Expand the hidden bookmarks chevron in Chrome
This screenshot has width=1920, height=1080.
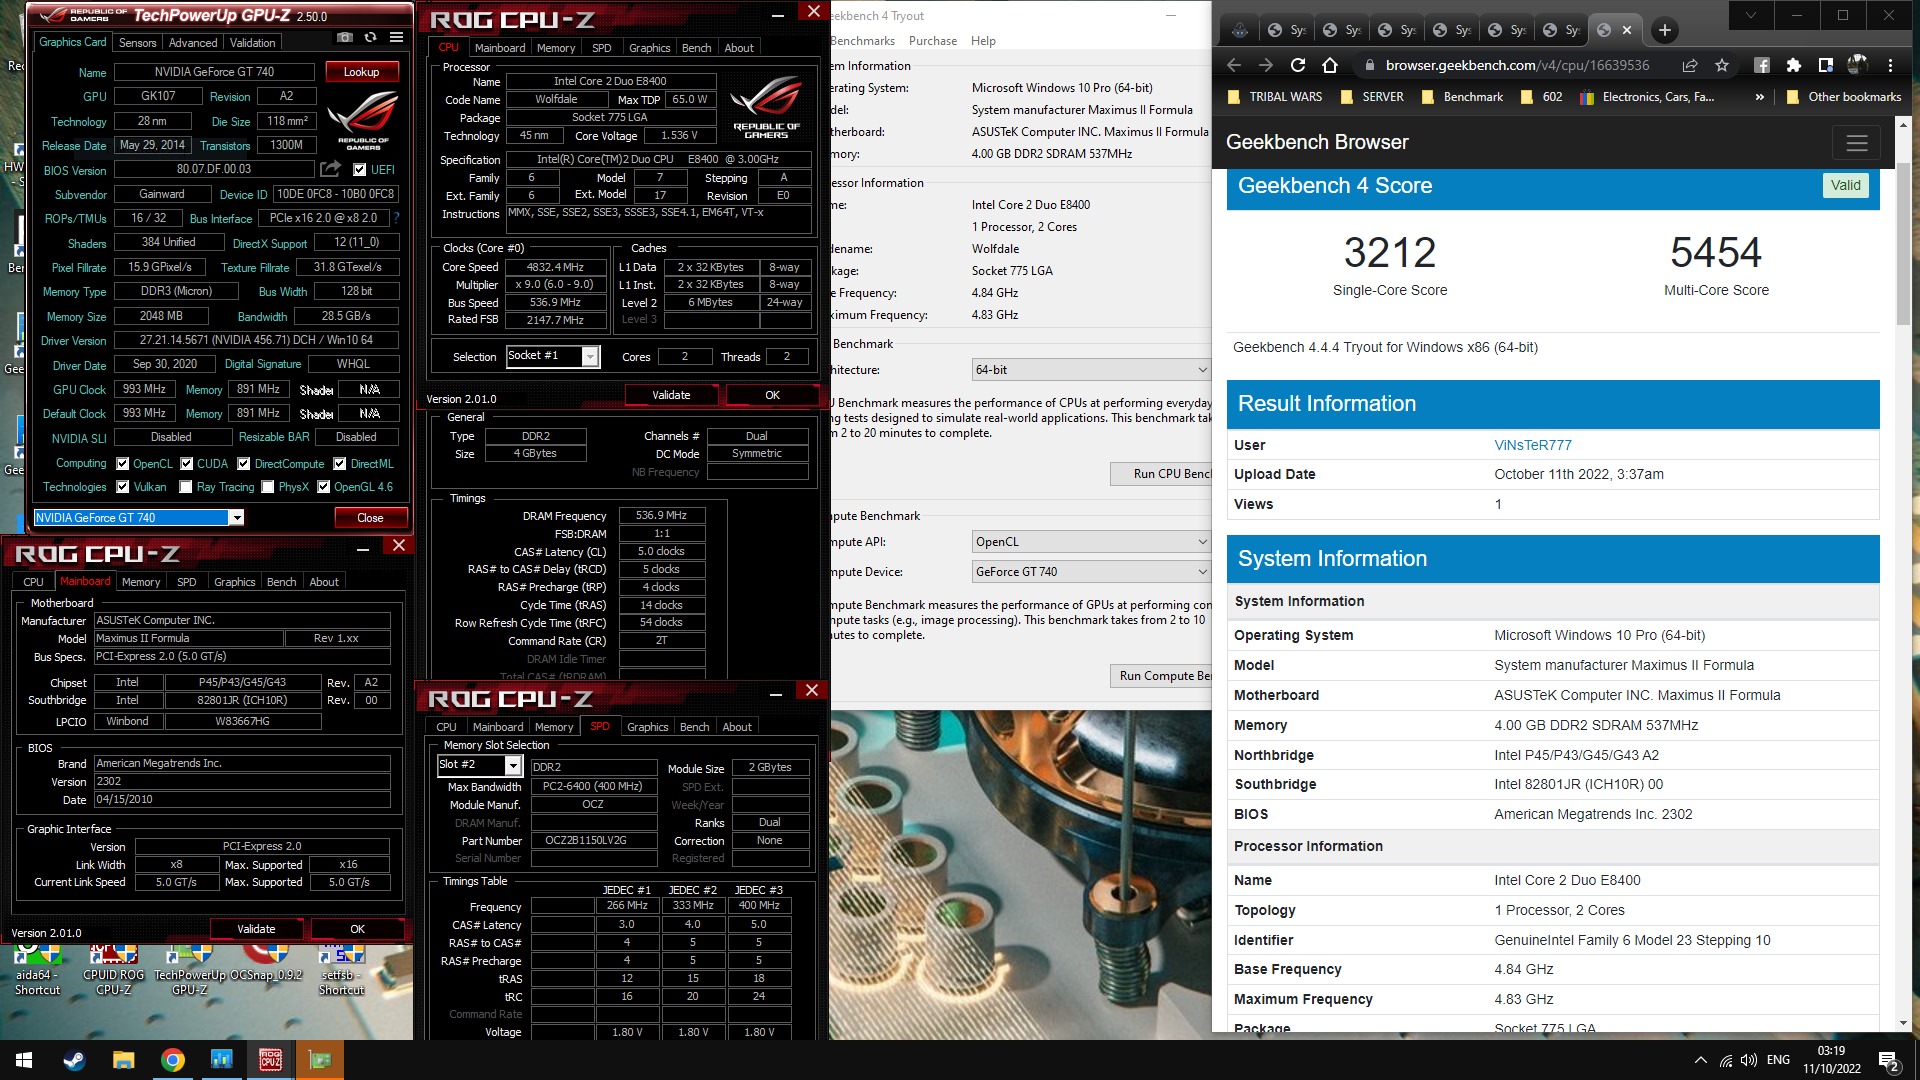(x=1759, y=97)
